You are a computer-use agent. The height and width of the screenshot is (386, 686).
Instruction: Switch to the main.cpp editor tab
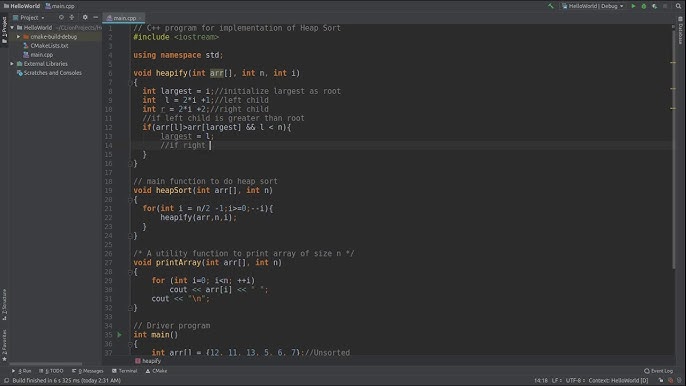pyautogui.click(x=124, y=18)
